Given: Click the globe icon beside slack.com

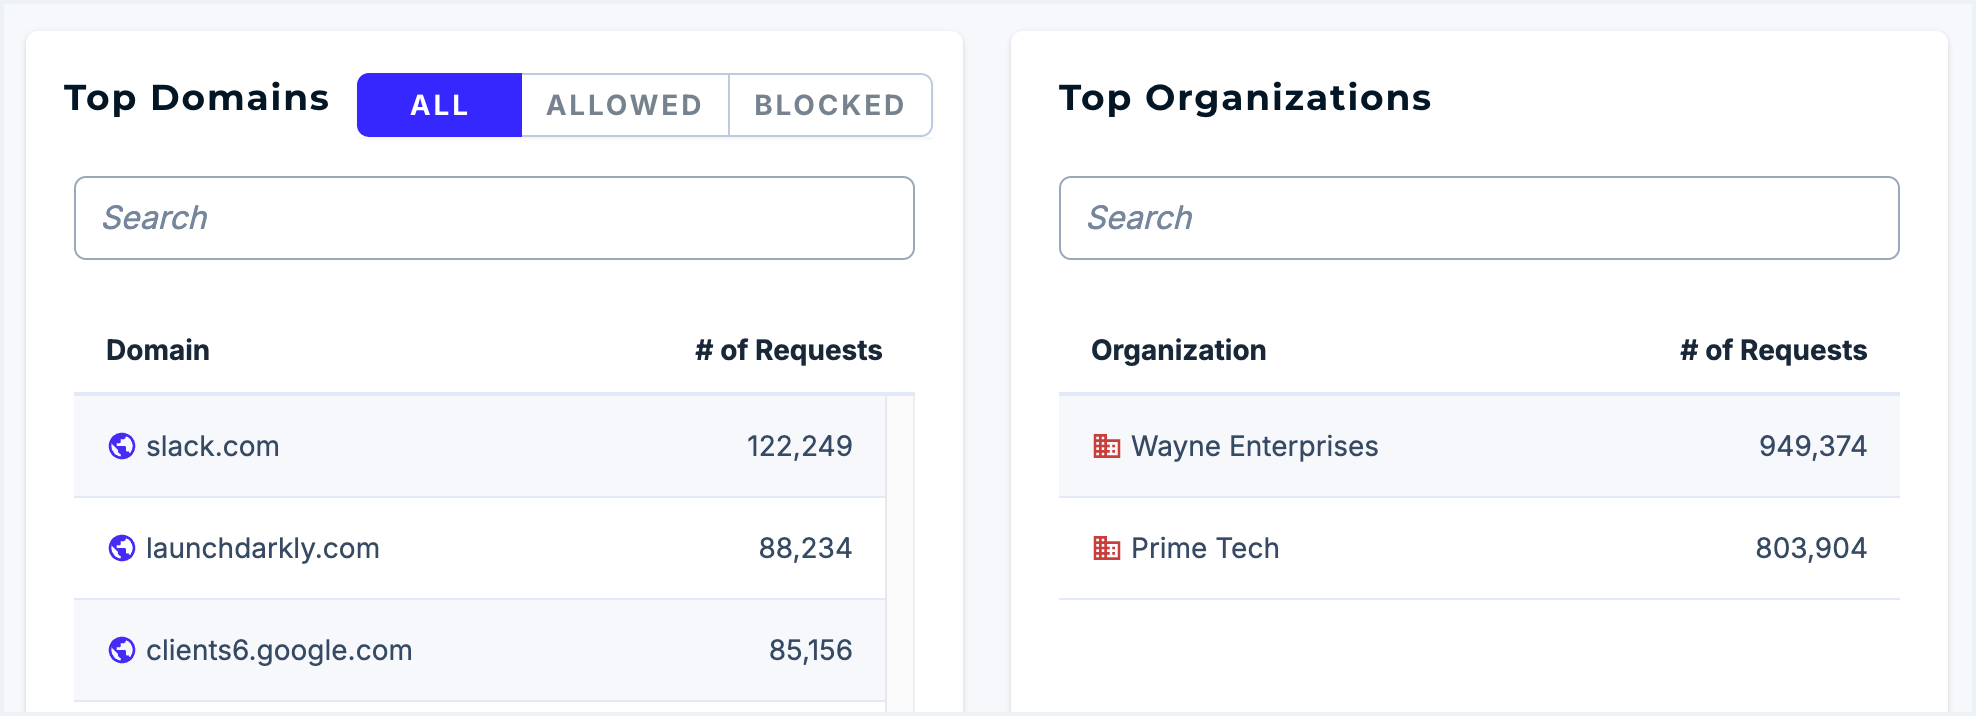Looking at the screenshot, I should point(122,446).
